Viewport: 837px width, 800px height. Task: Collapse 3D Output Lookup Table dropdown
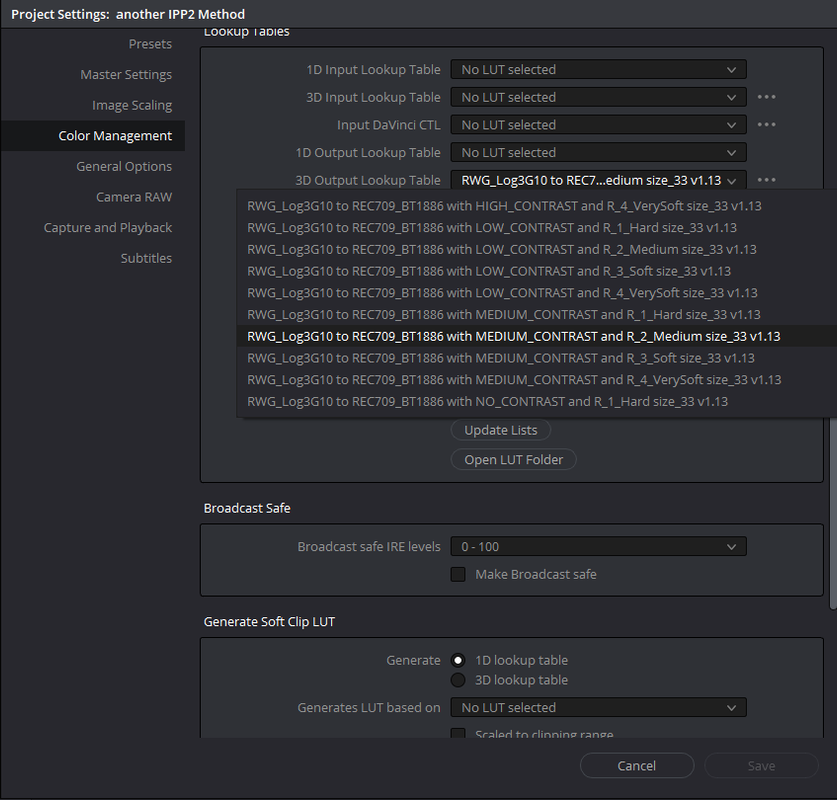point(598,180)
